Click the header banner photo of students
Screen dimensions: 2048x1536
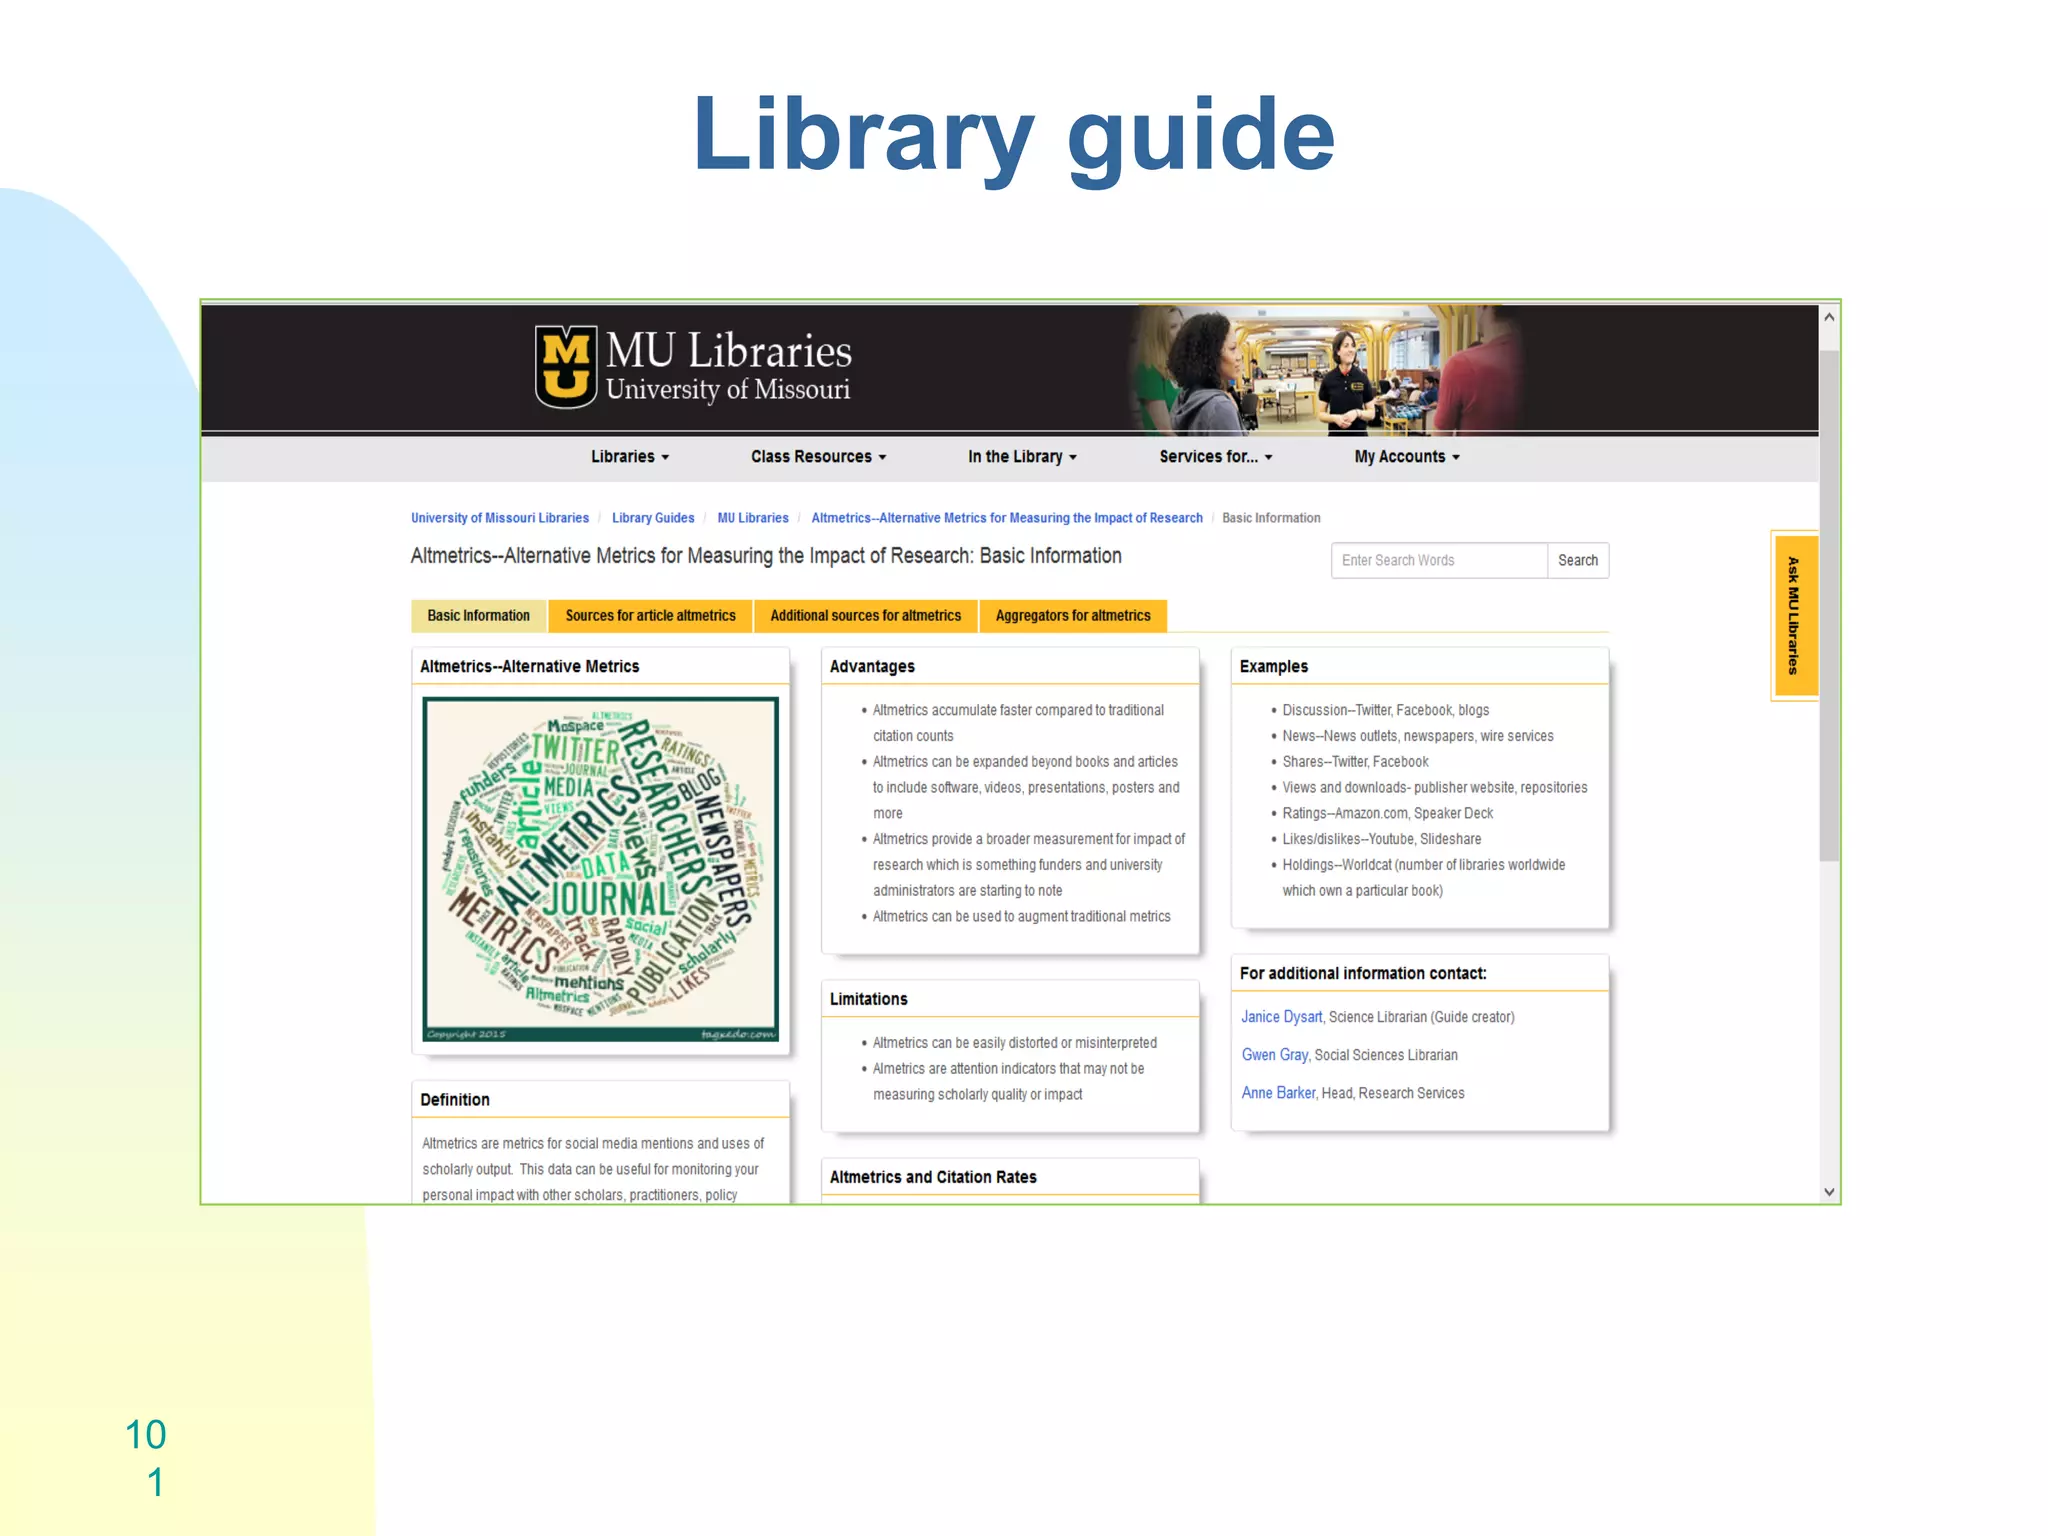(1324, 370)
